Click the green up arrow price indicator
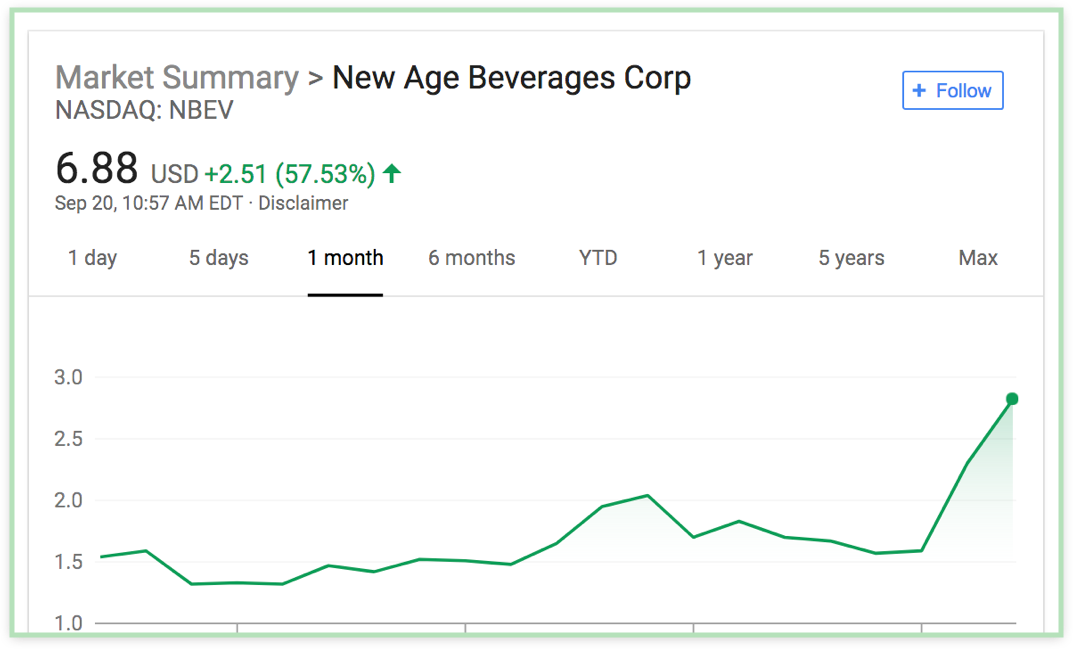 (x=391, y=173)
